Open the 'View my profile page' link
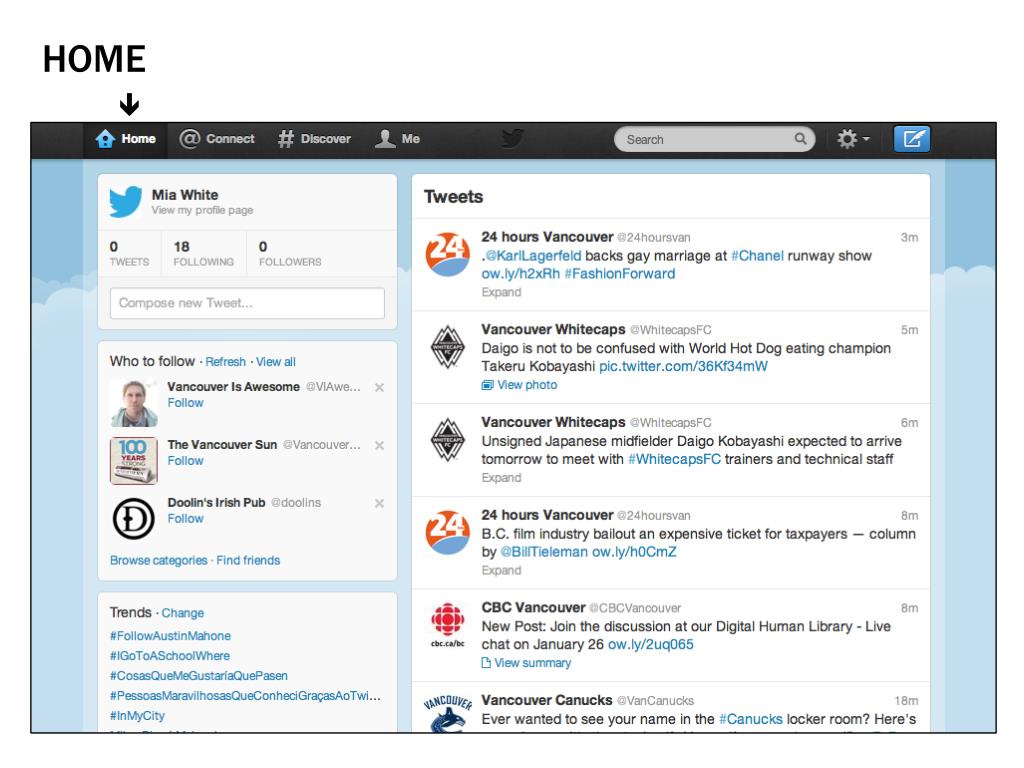This screenshot has width=1024, height=768. pyautogui.click(x=202, y=210)
